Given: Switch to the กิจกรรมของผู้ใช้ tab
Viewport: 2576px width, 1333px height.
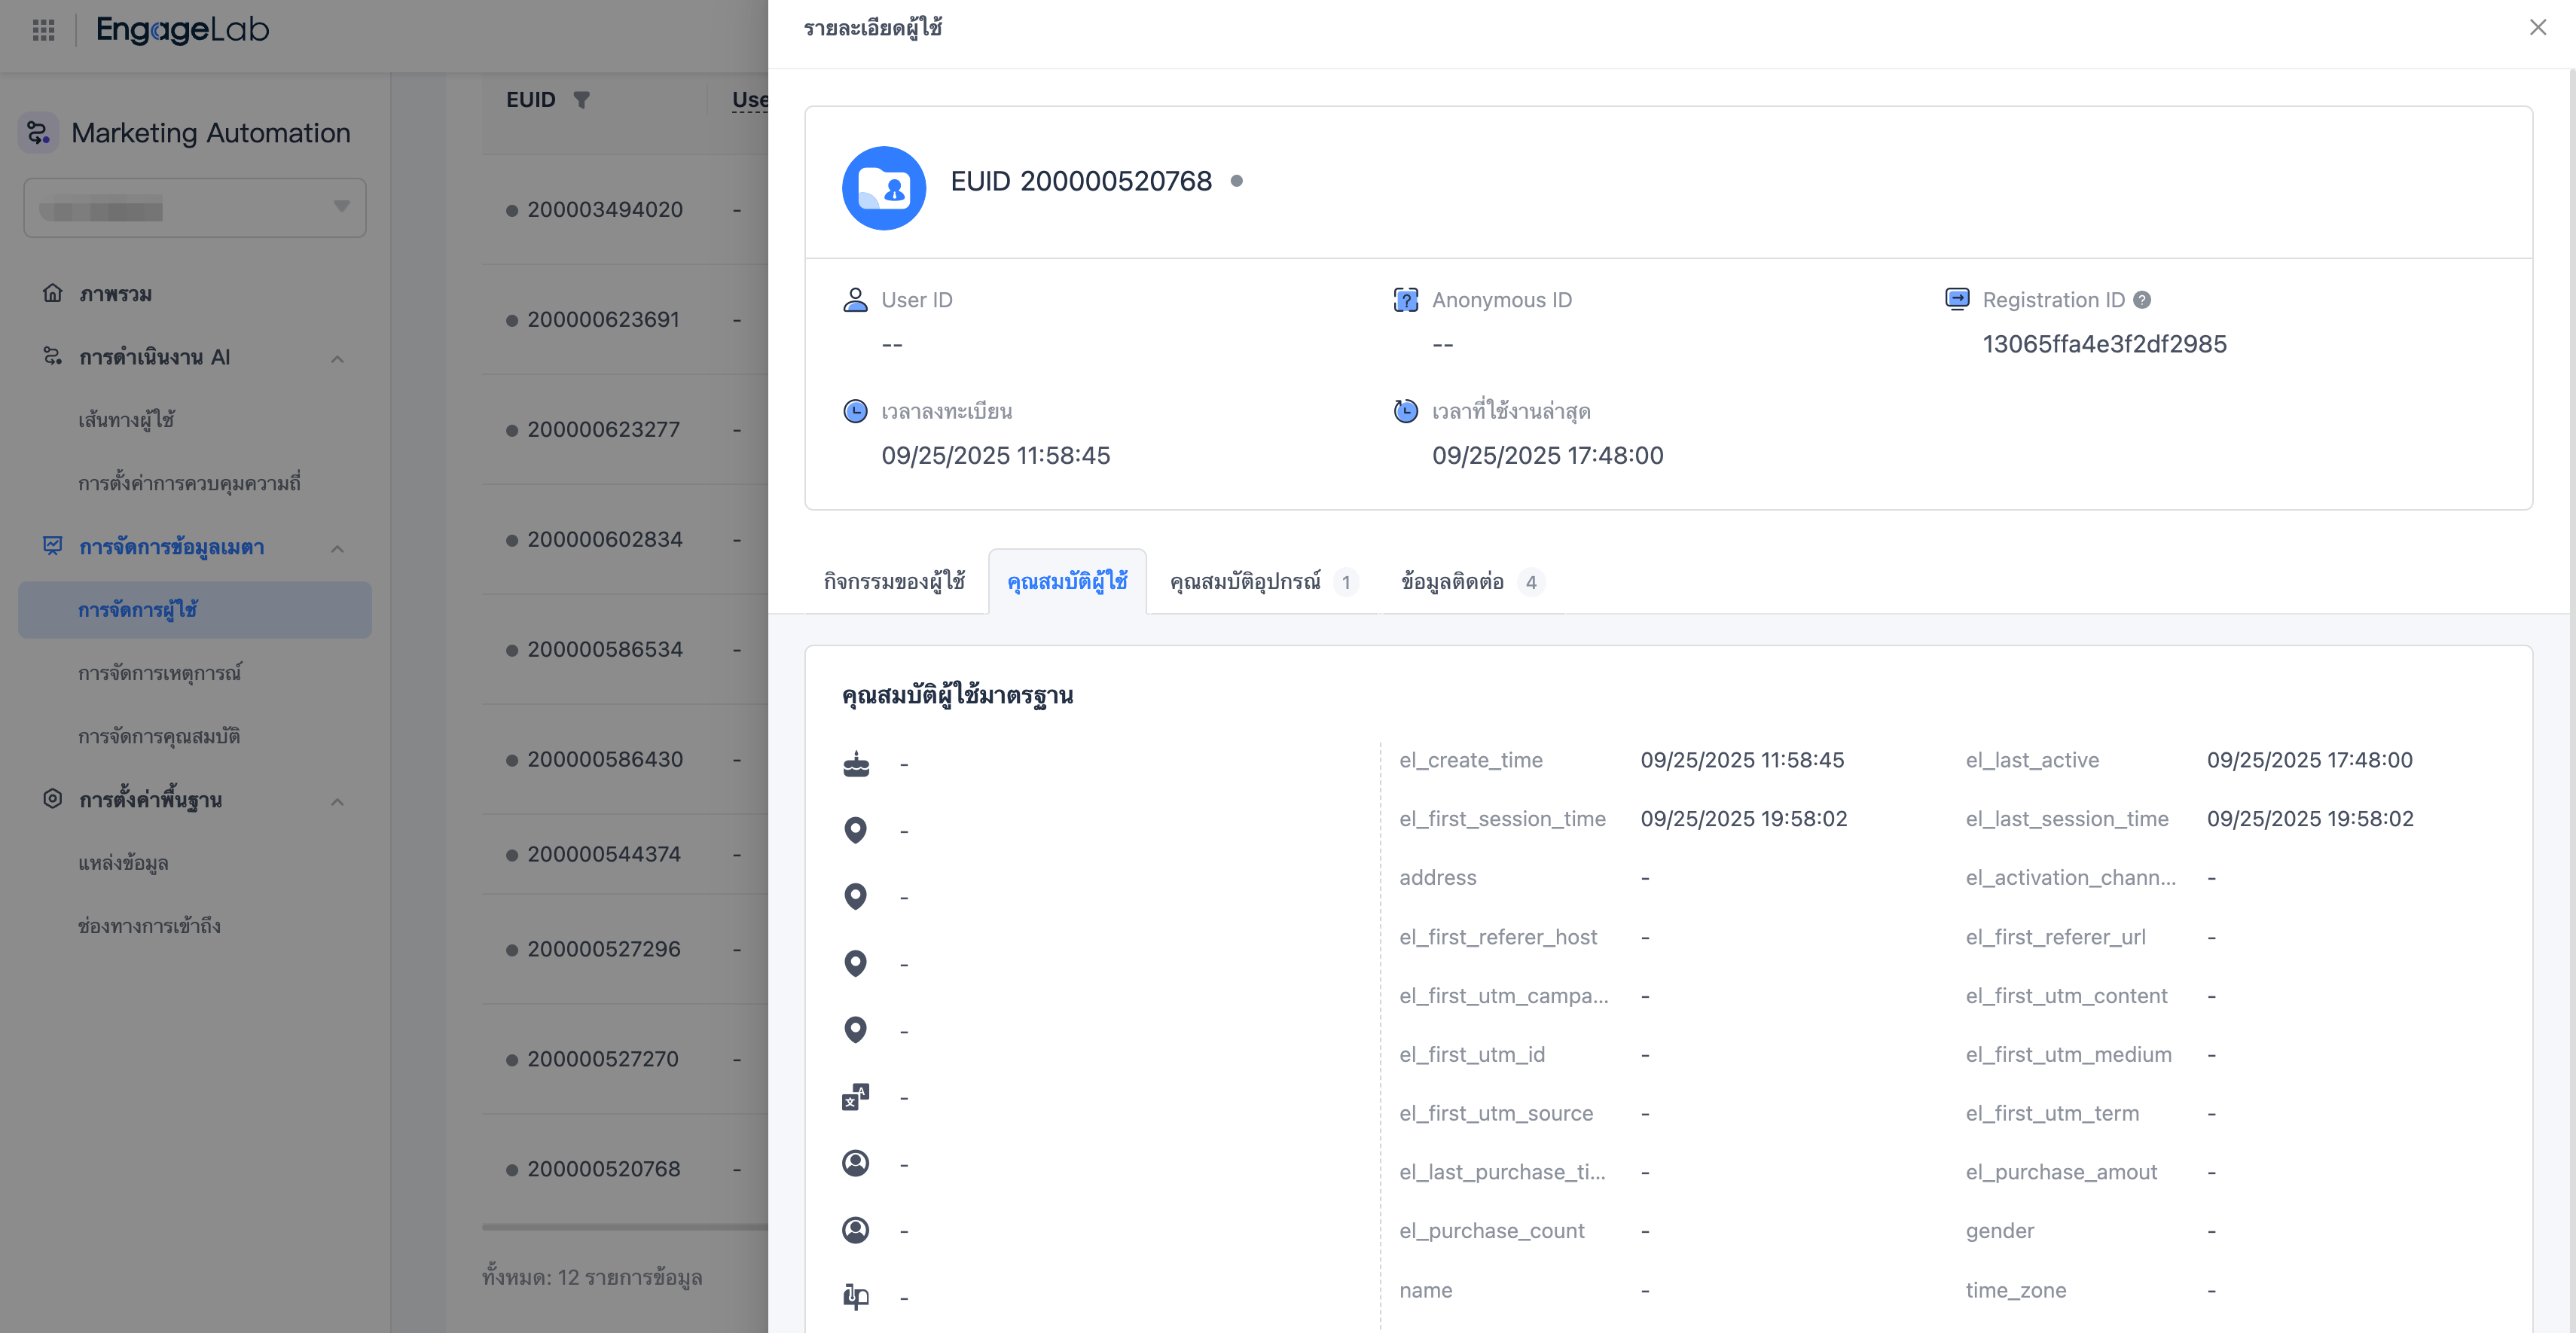Looking at the screenshot, I should [894, 582].
